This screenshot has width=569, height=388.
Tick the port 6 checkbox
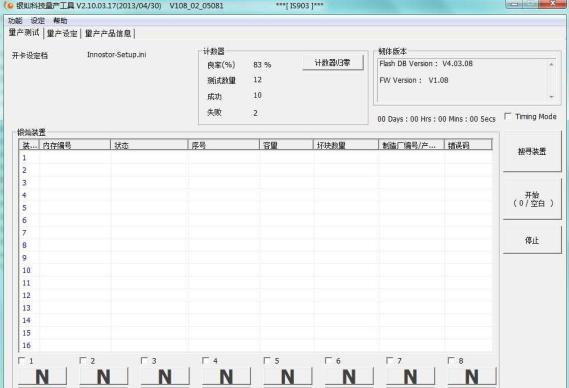[x=328, y=360]
